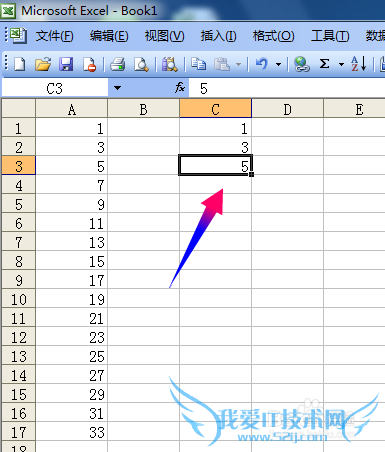This screenshot has height=452, width=385.
Task: Click cell A8 containing 15
Action: [x=72, y=261]
